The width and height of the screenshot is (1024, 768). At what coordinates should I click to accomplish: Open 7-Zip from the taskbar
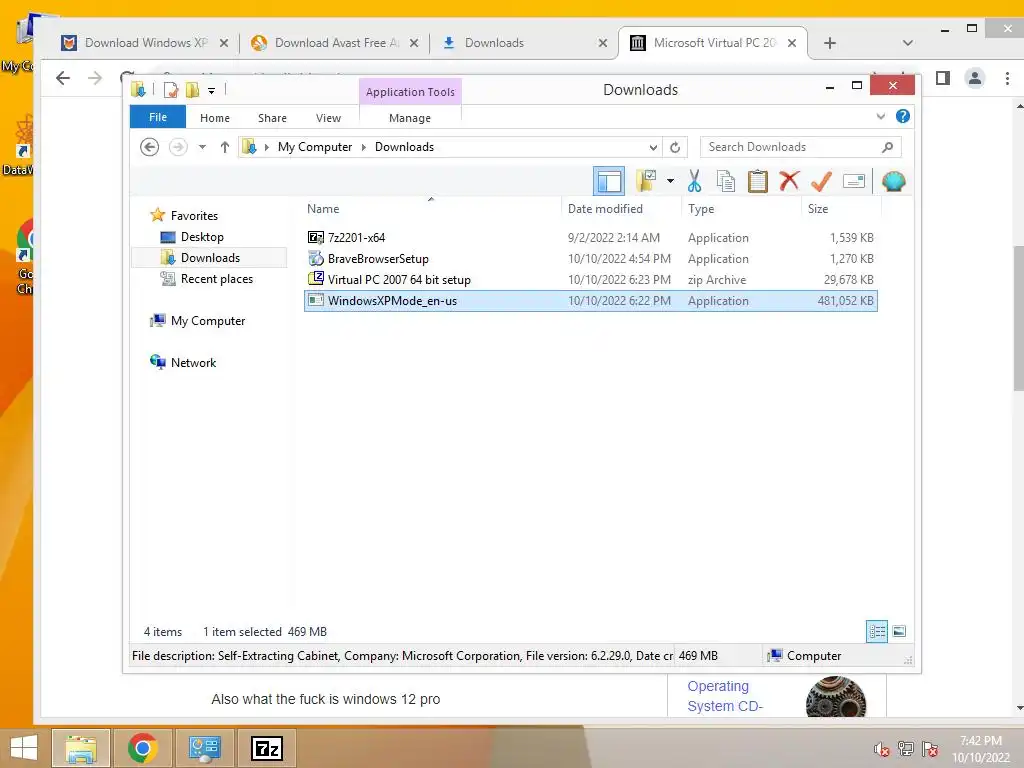pyautogui.click(x=267, y=748)
